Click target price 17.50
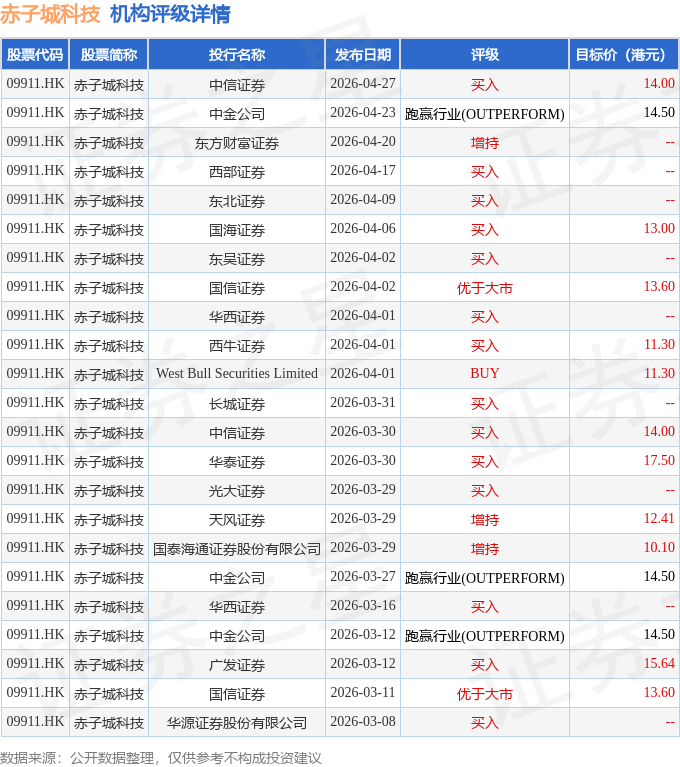This screenshot has height=767, width=680. click(659, 460)
